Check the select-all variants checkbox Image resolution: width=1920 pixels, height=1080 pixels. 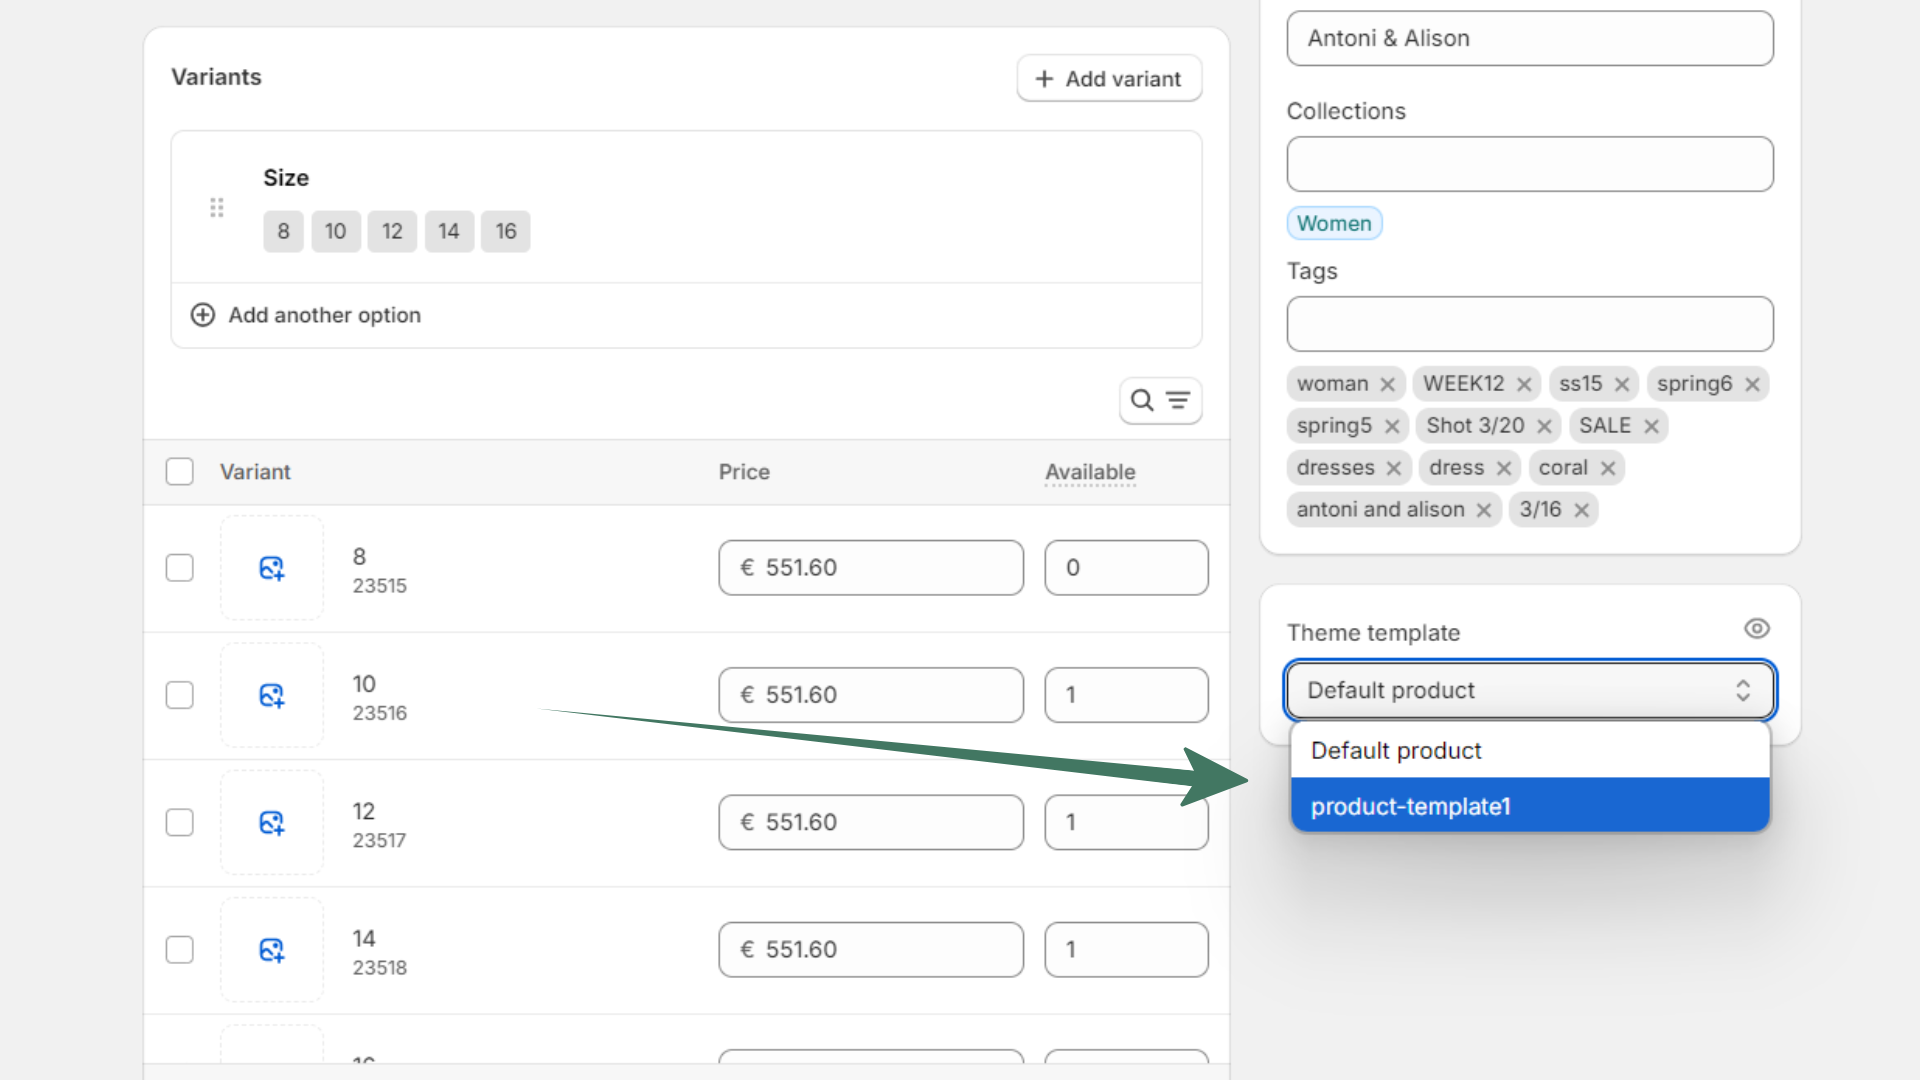[x=179, y=471]
